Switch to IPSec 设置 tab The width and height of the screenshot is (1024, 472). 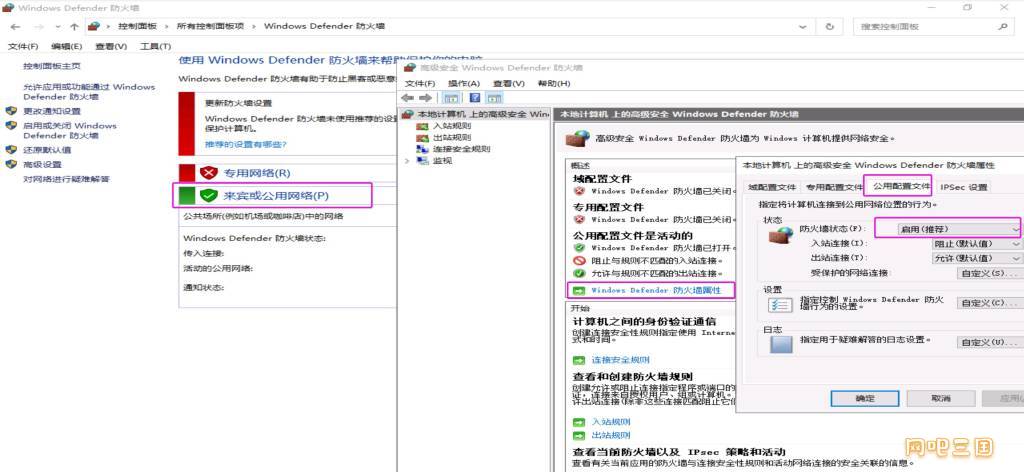(963, 187)
